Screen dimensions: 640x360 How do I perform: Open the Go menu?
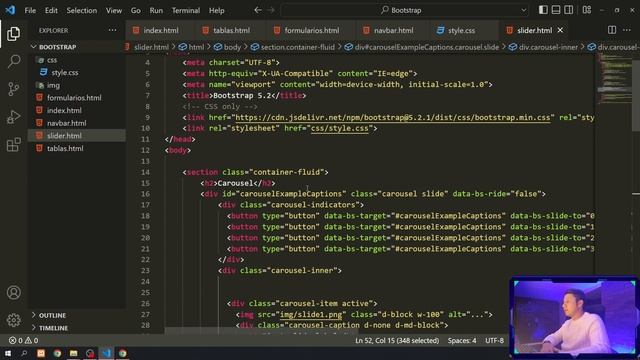pos(136,10)
